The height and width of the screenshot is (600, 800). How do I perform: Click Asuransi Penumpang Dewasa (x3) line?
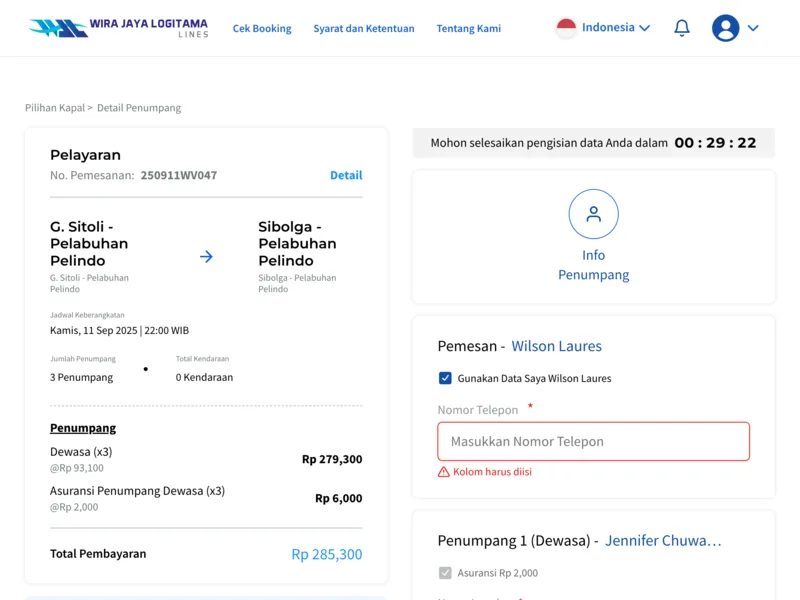click(x=137, y=491)
